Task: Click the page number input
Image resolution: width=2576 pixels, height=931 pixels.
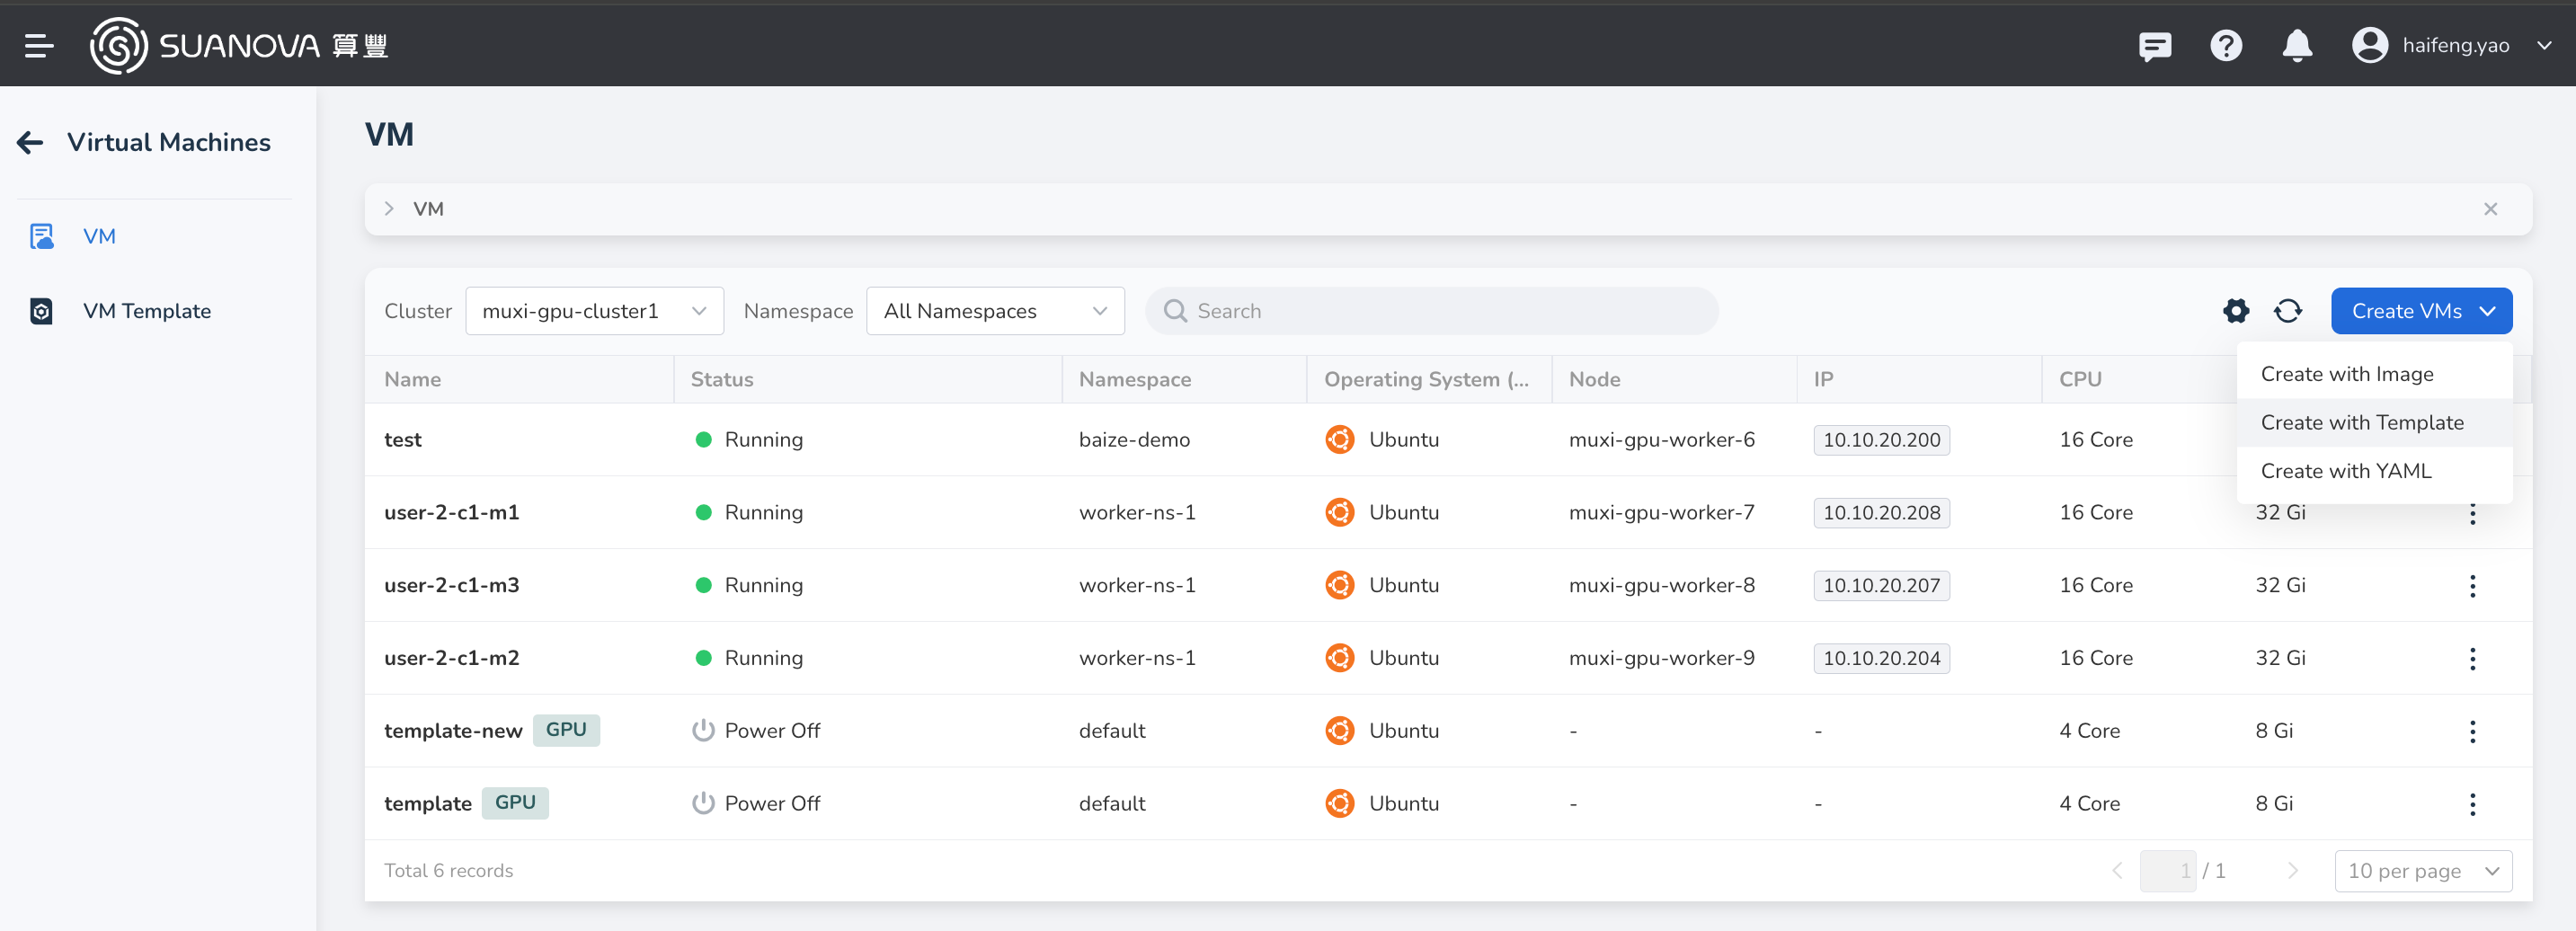Action: [2167, 872]
